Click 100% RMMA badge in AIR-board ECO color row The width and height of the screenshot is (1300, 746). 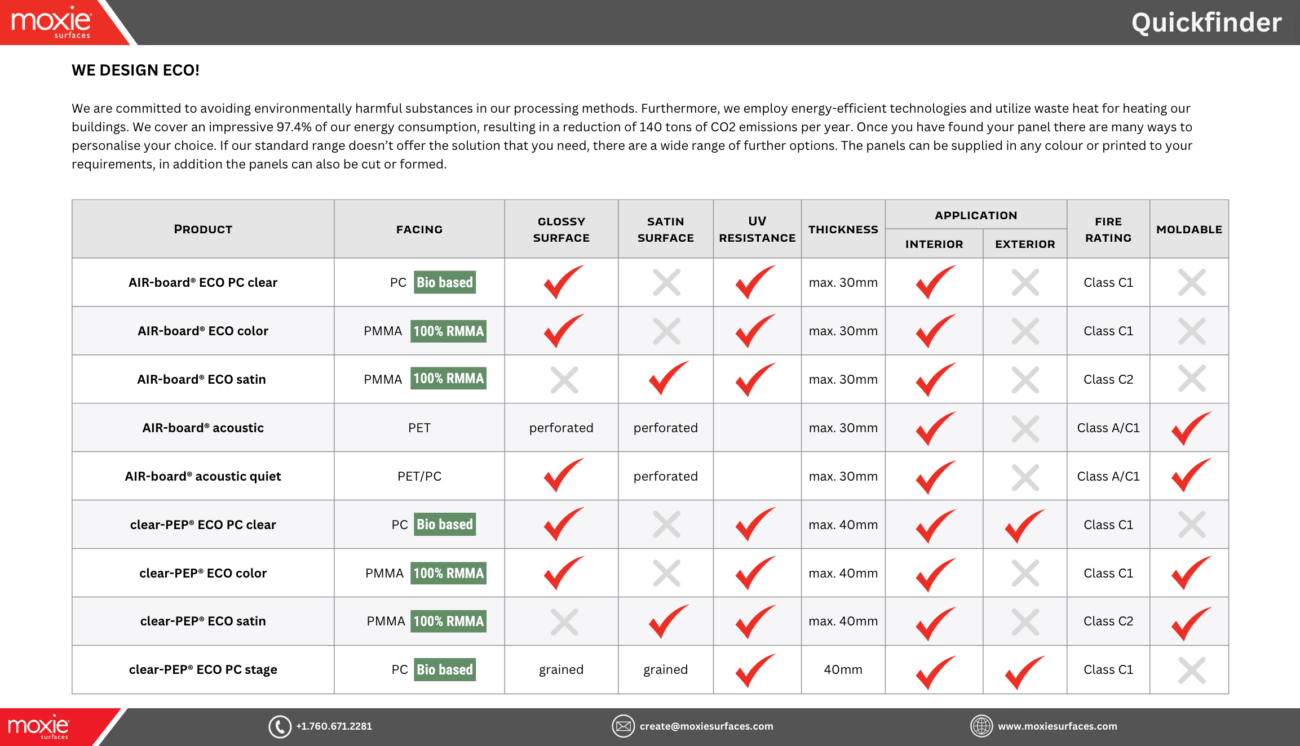click(x=448, y=331)
